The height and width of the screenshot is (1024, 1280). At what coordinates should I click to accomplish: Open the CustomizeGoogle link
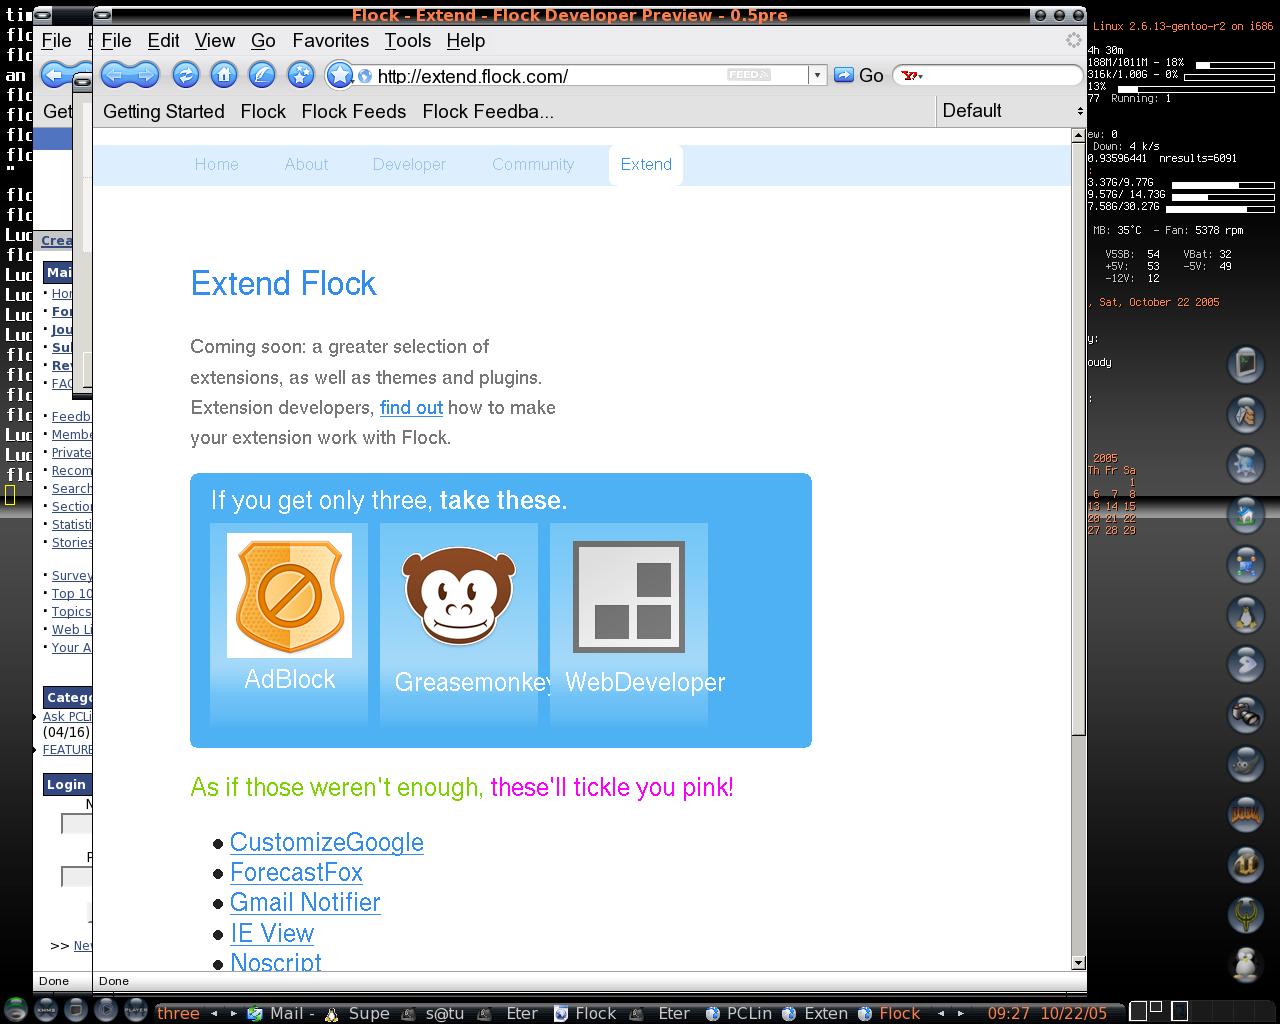click(327, 842)
